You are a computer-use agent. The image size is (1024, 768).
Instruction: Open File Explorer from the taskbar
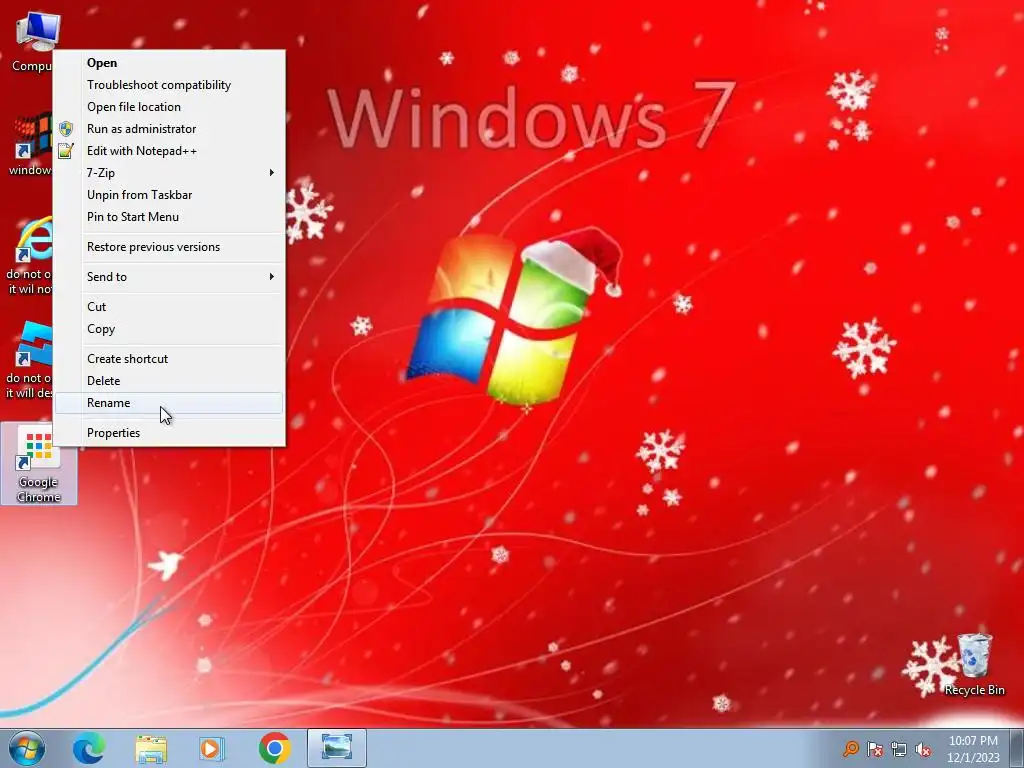pos(151,748)
